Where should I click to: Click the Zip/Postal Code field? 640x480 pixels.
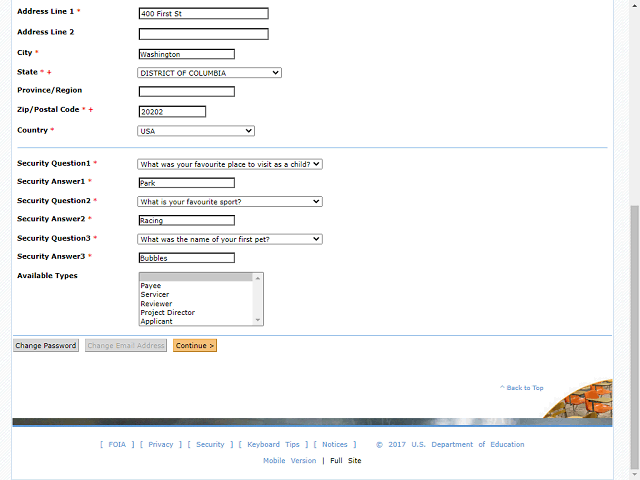tap(172, 111)
